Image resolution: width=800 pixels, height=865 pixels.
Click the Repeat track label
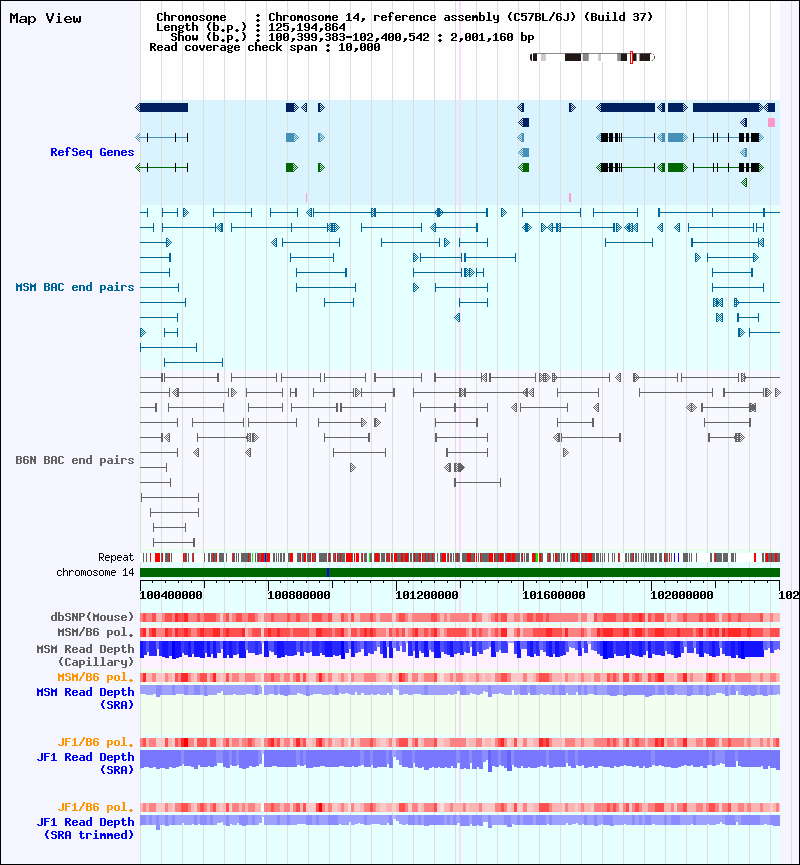coord(116,558)
